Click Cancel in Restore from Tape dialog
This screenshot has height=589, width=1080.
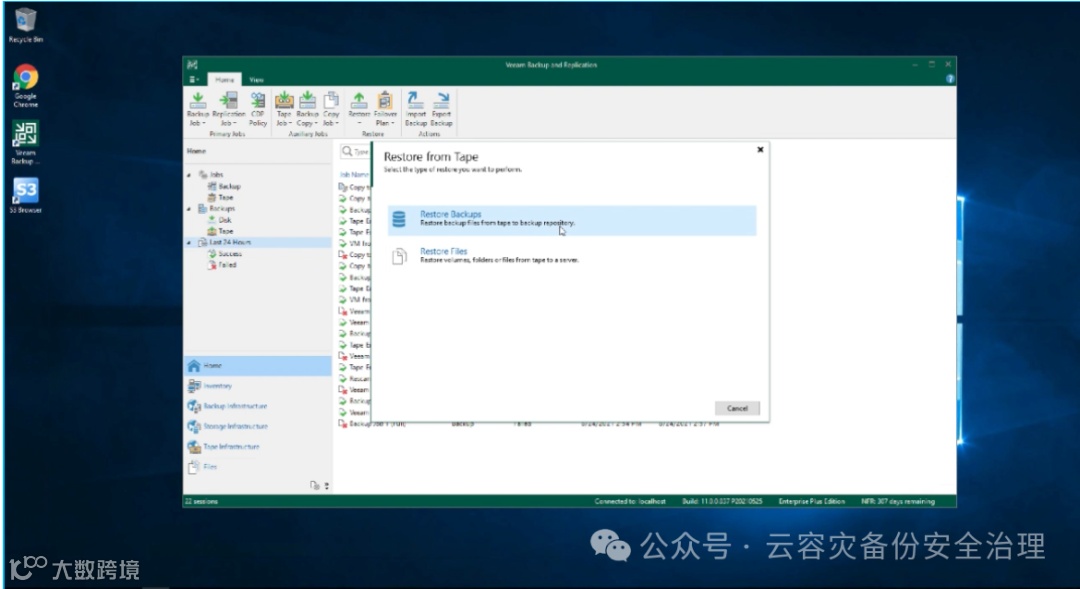point(737,409)
